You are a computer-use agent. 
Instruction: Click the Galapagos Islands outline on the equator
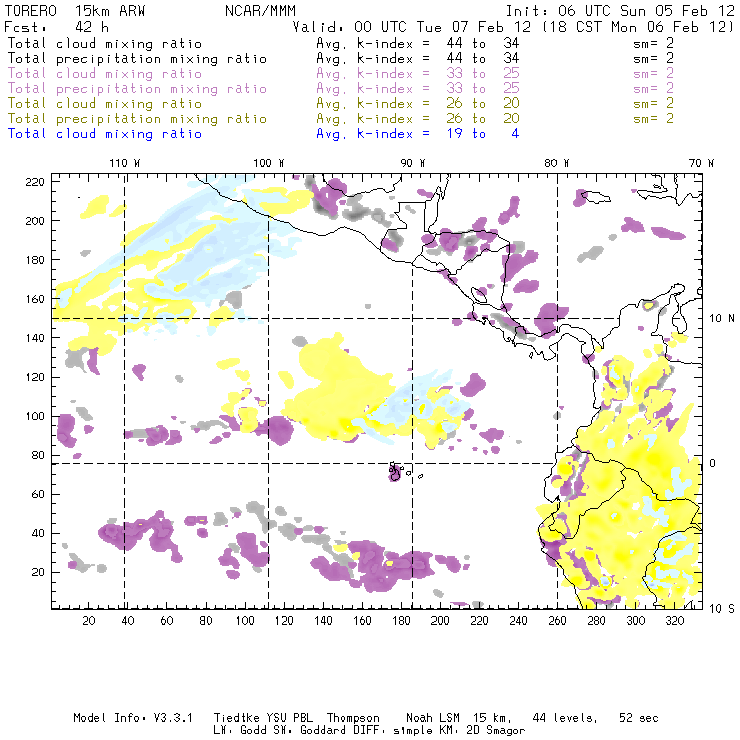point(395,472)
